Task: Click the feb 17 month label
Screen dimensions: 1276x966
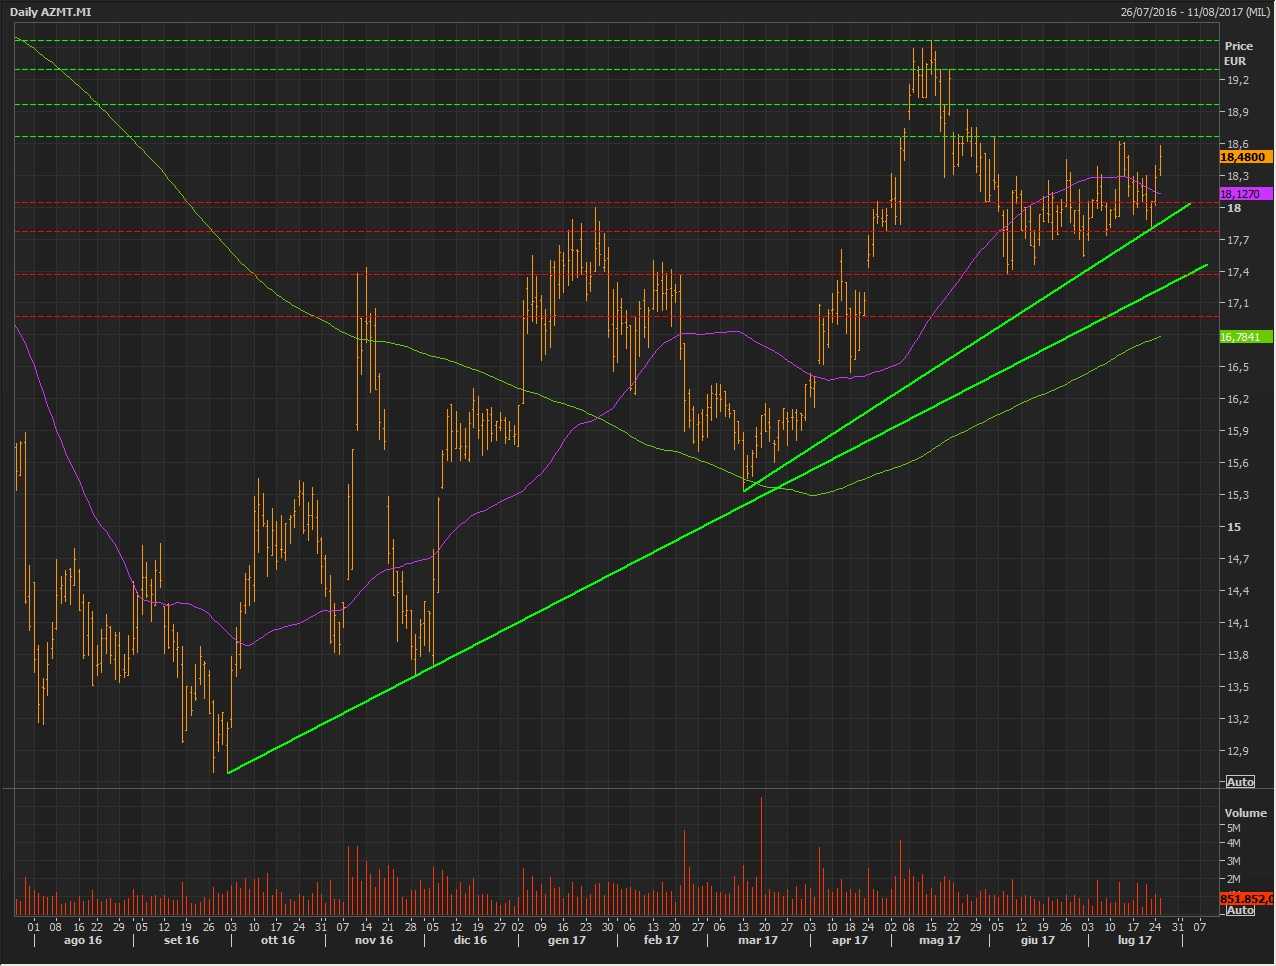Action: (x=661, y=940)
